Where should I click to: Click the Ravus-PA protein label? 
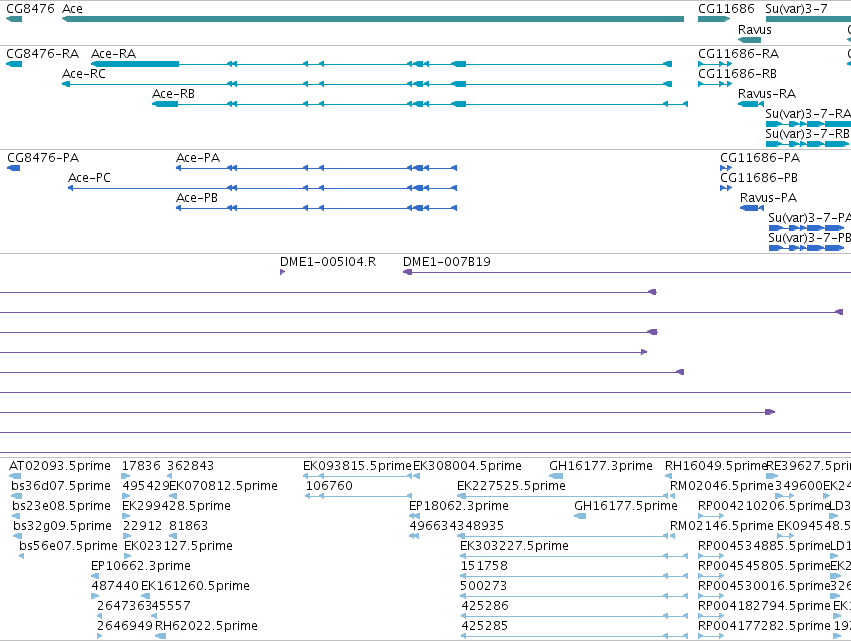click(769, 198)
